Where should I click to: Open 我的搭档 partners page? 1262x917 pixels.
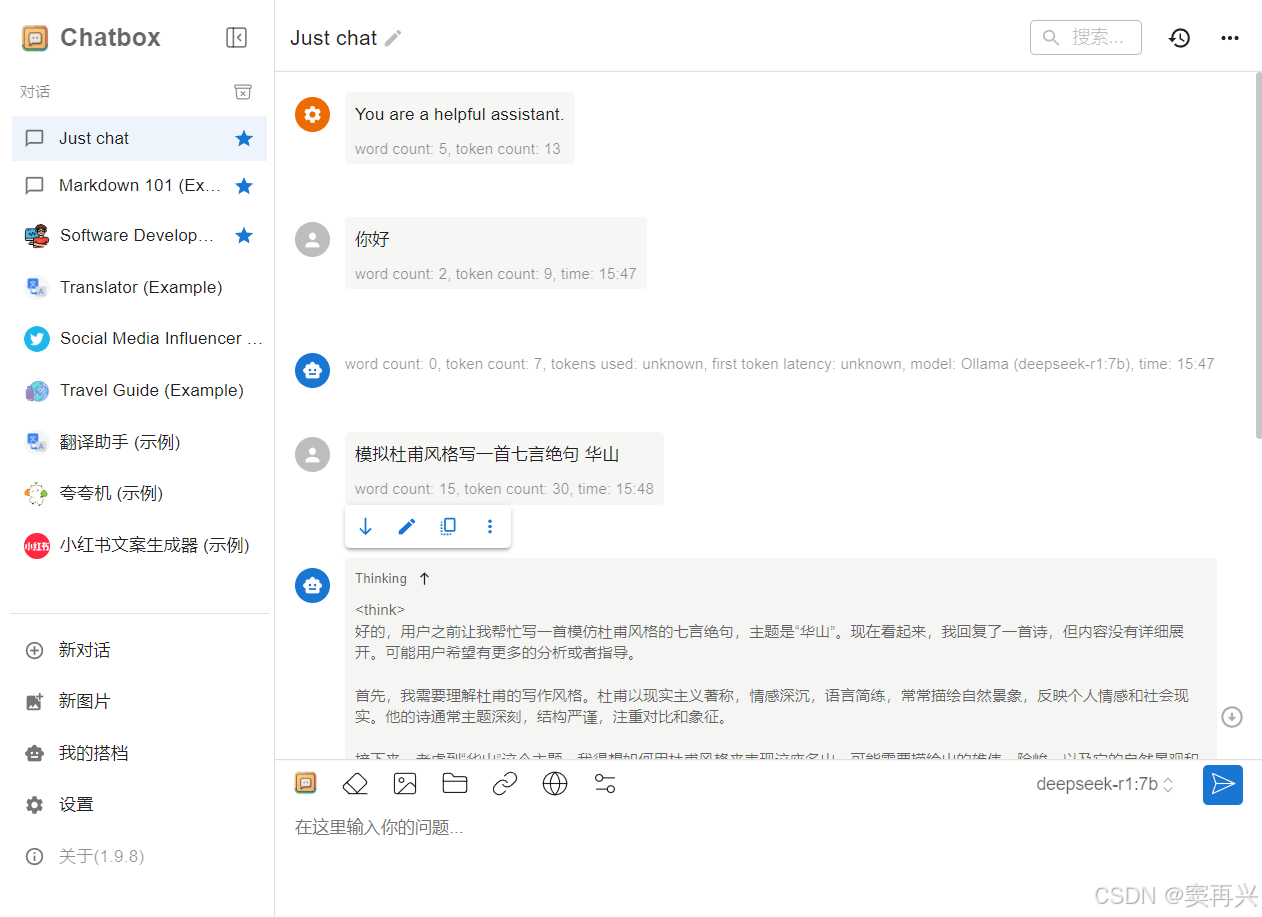click(x=139, y=753)
